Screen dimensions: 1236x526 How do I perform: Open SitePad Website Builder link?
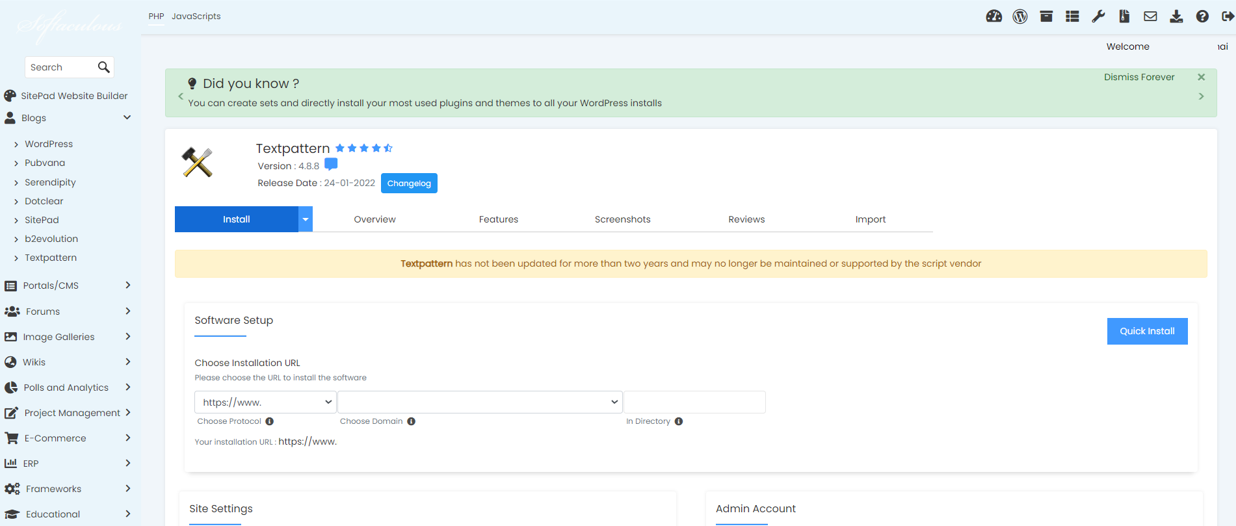point(74,96)
